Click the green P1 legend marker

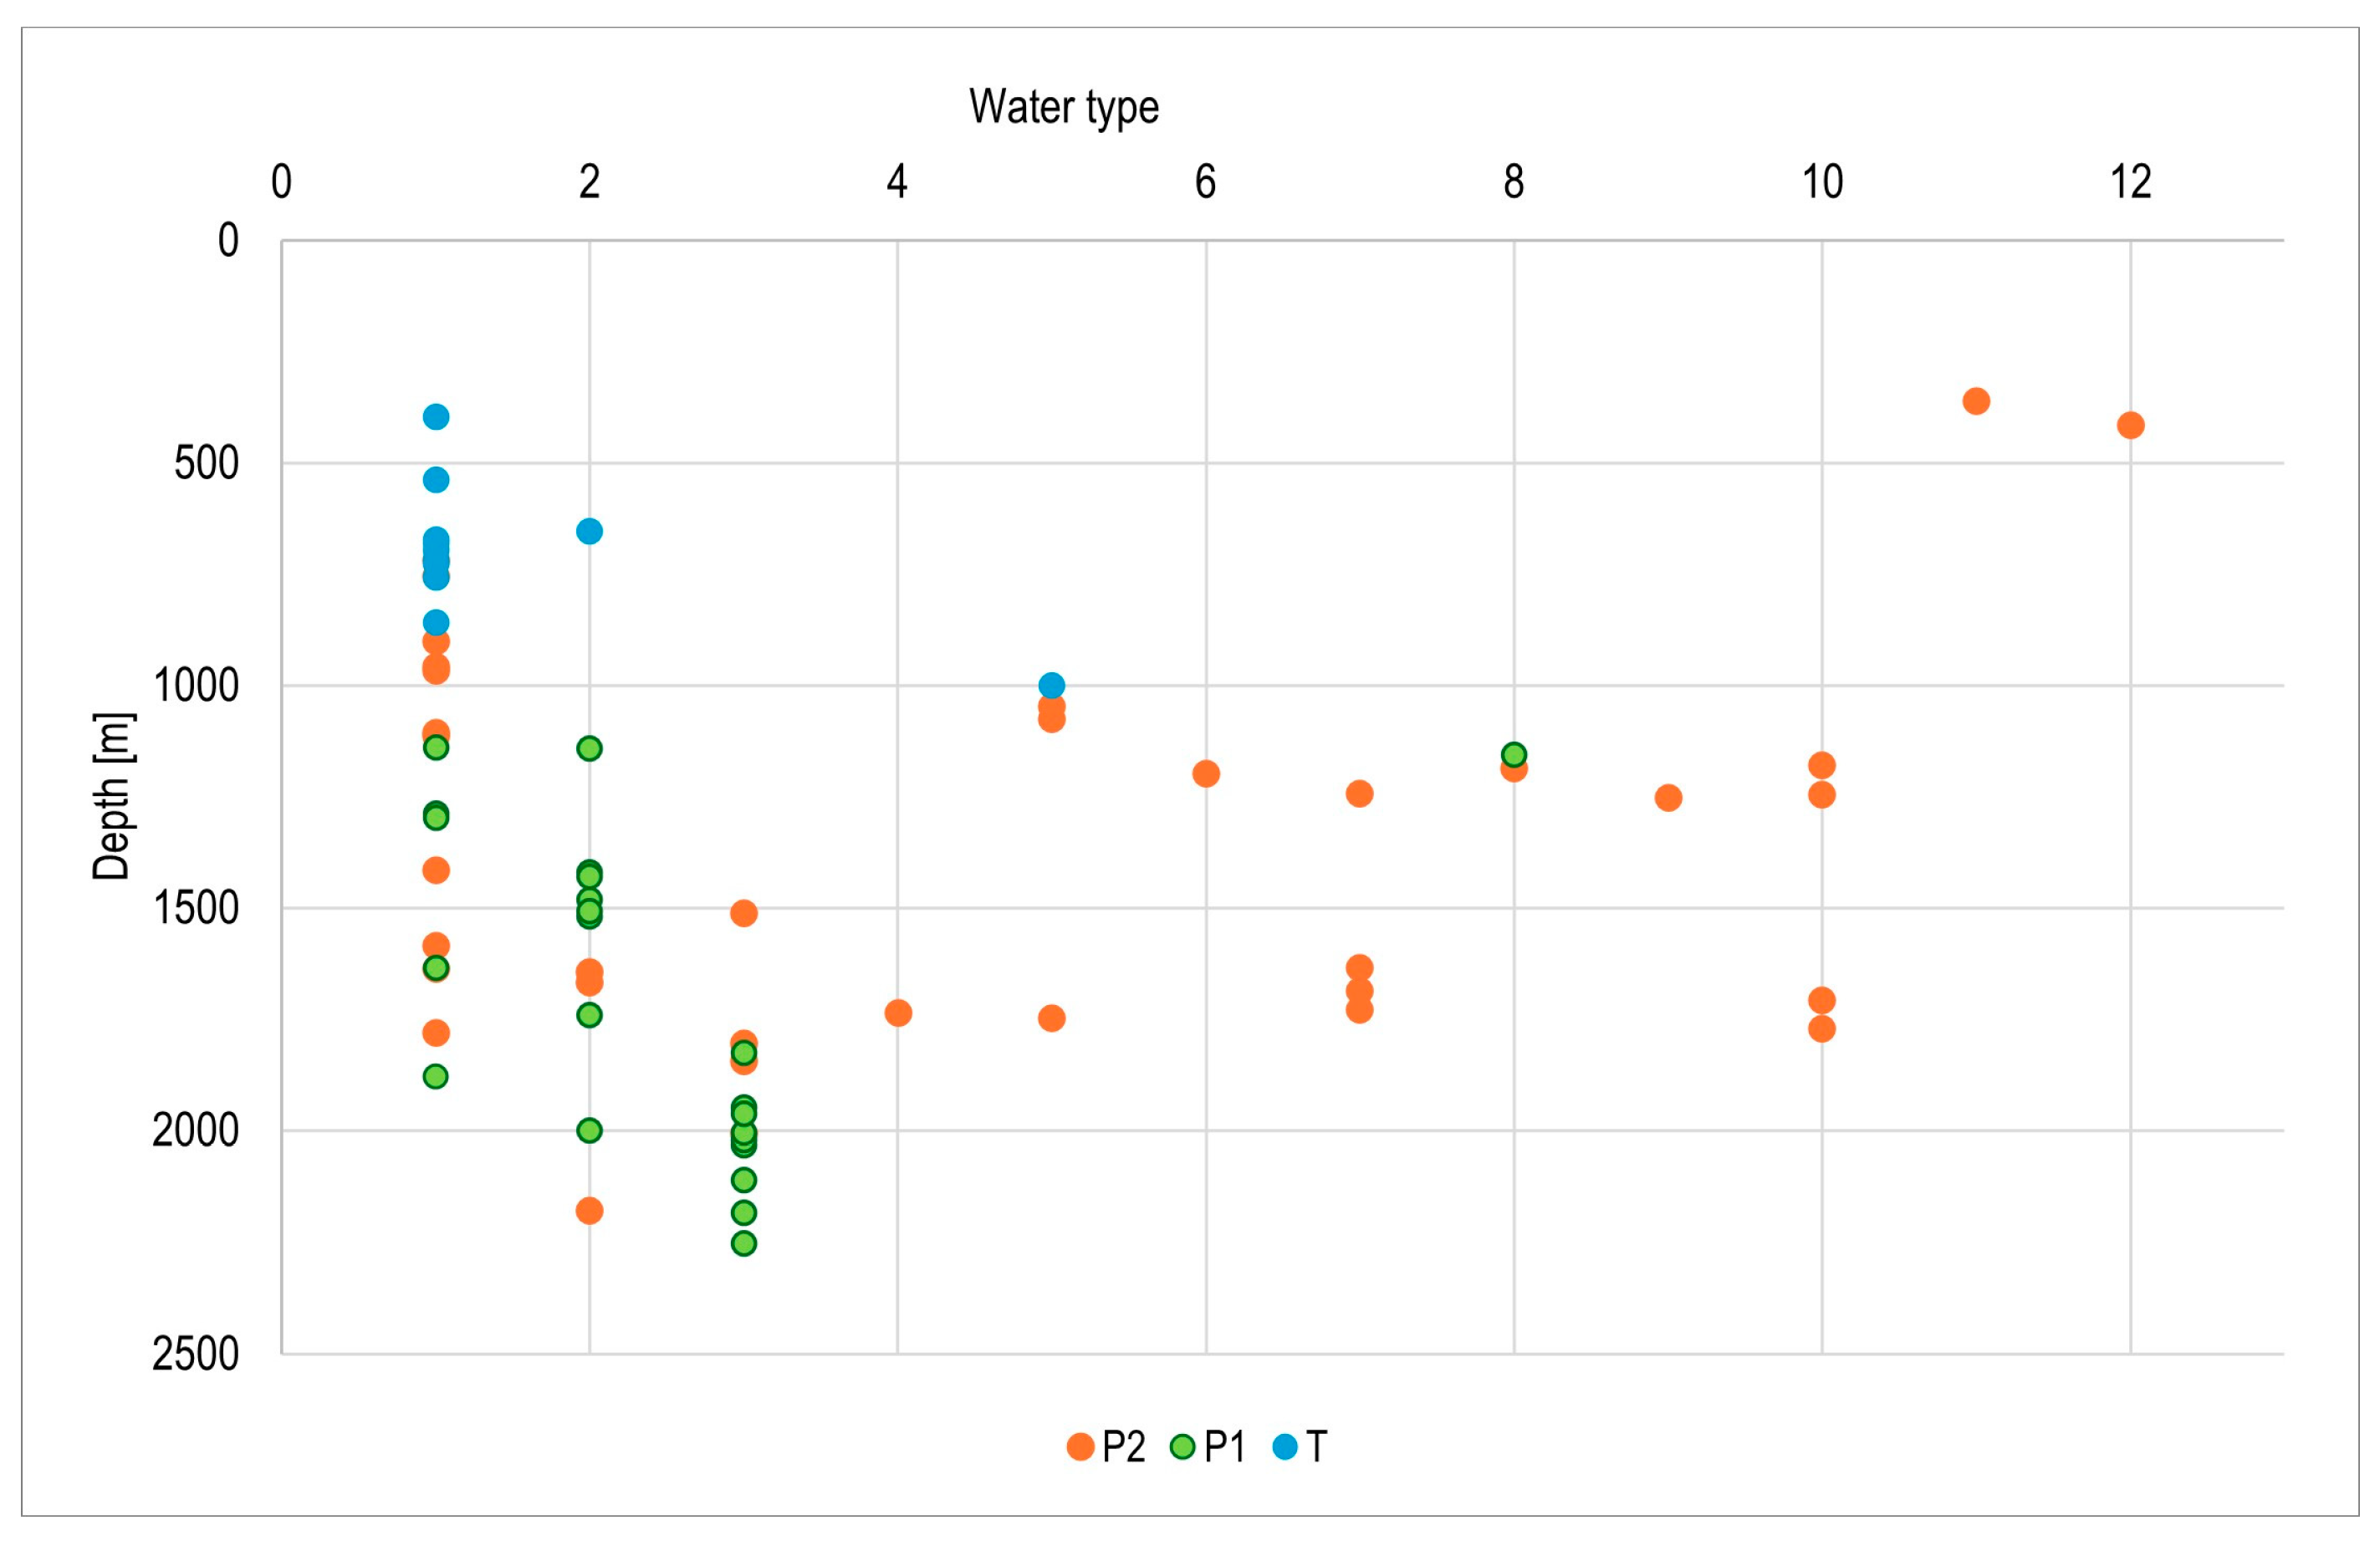[1183, 1446]
